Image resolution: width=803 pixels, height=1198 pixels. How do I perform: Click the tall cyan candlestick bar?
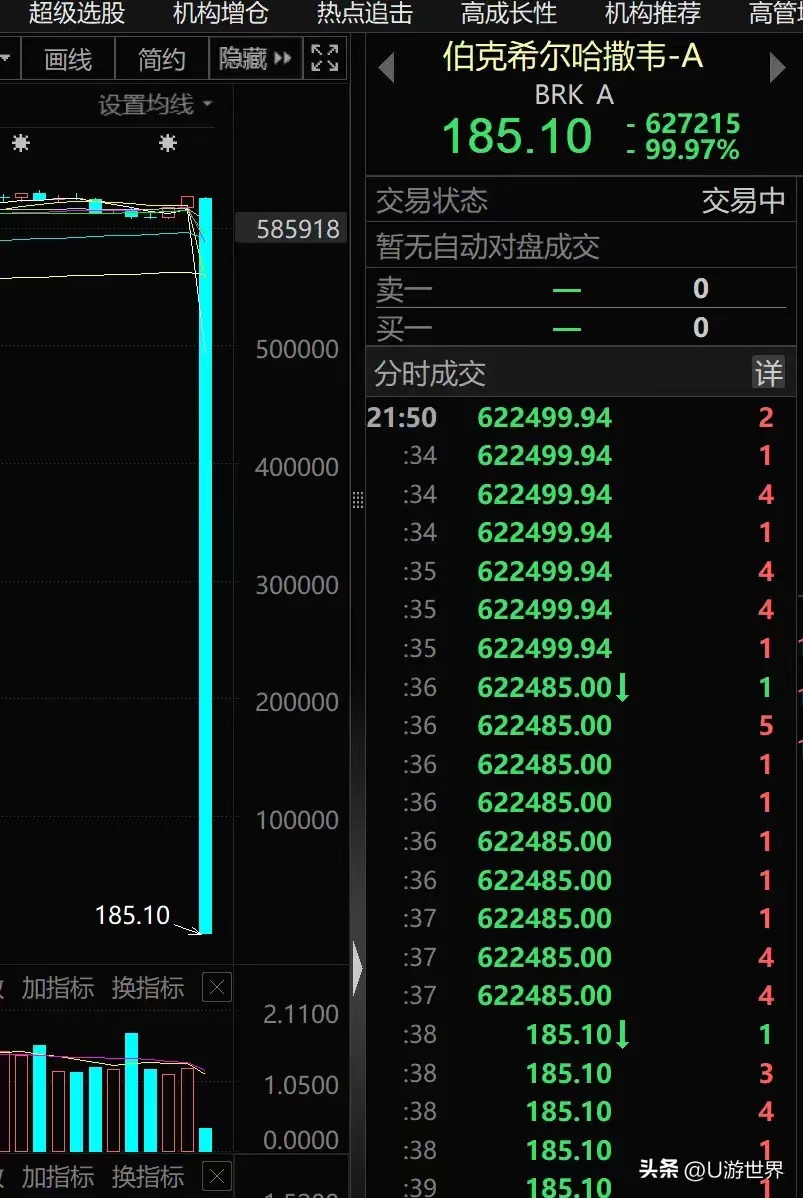[205, 565]
